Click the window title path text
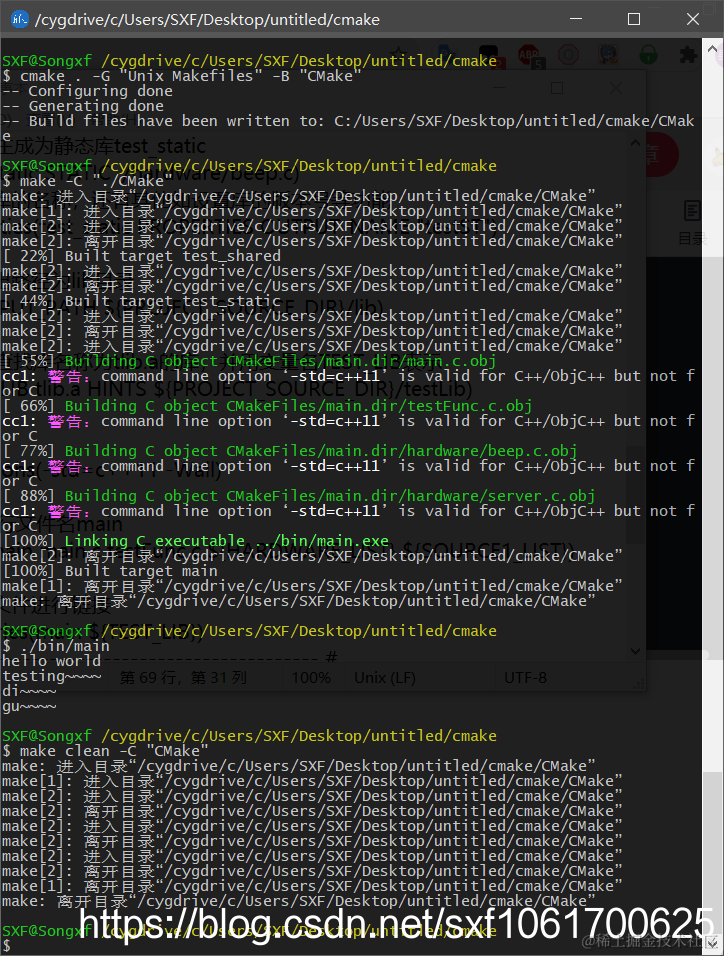The width and height of the screenshot is (724, 956). (207, 20)
